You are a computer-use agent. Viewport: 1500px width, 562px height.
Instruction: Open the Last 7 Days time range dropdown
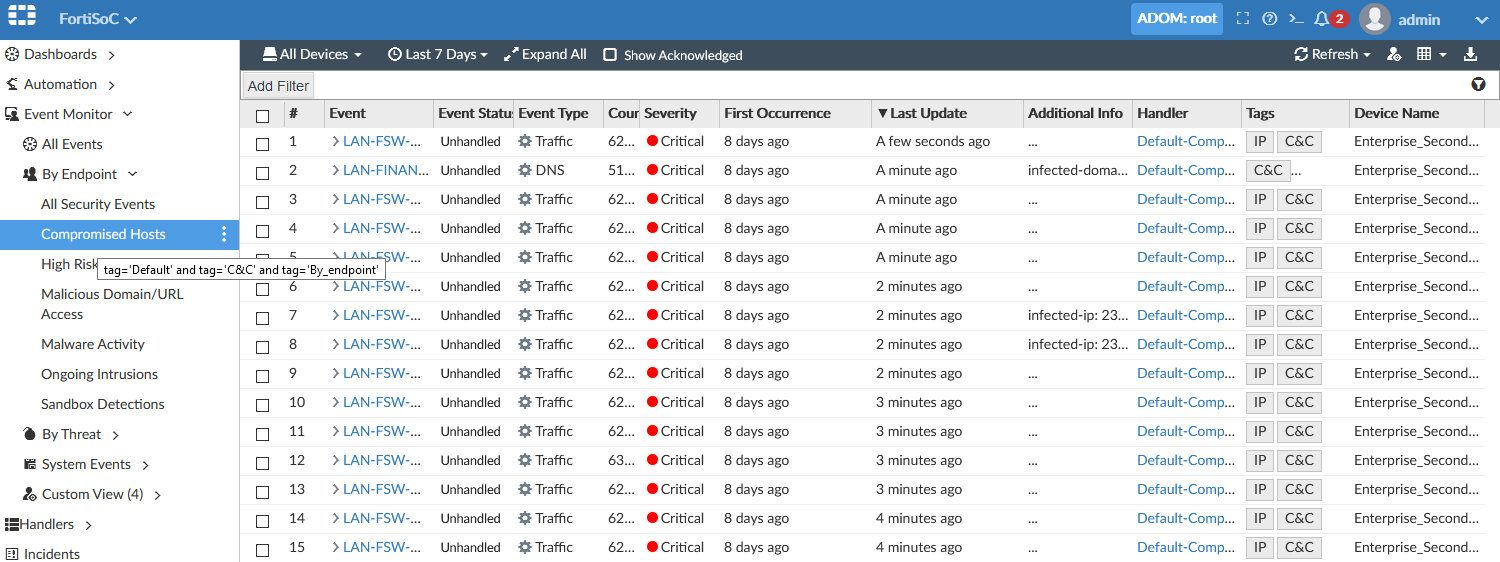[x=438, y=55]
